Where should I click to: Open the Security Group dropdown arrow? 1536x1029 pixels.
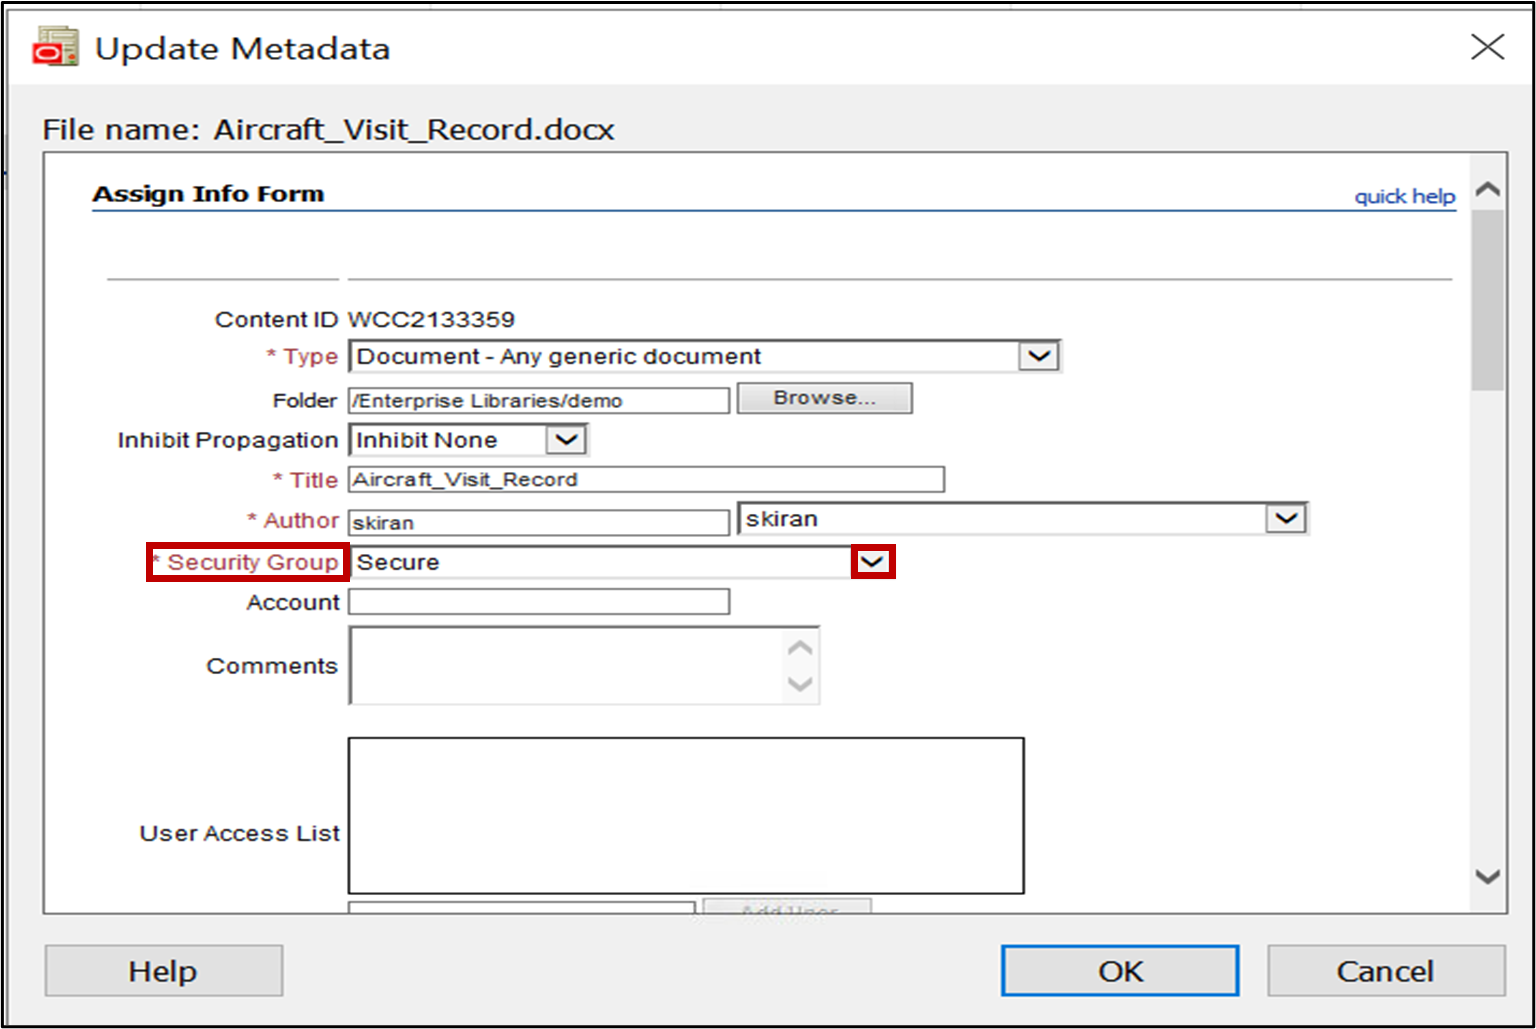click(872, 562)
